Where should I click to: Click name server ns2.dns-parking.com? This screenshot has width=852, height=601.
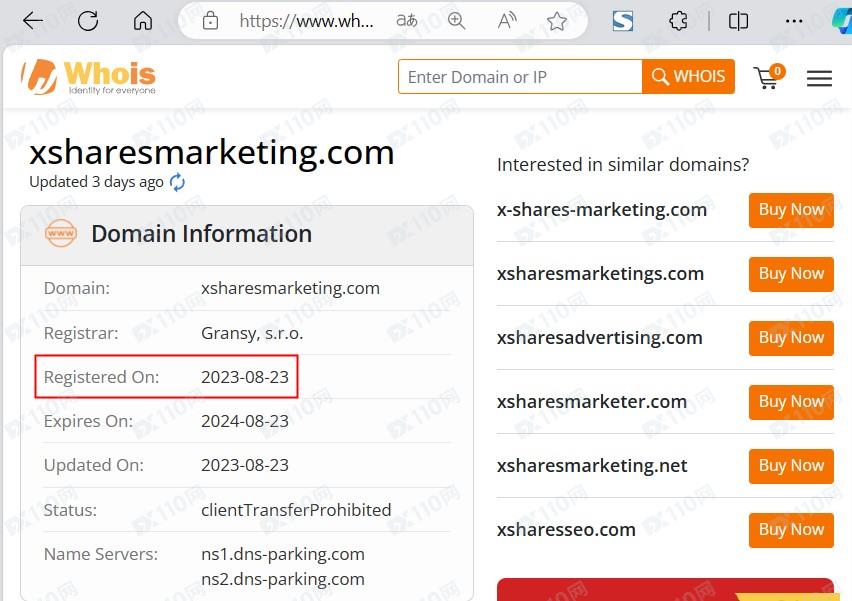tap(283, 579)
